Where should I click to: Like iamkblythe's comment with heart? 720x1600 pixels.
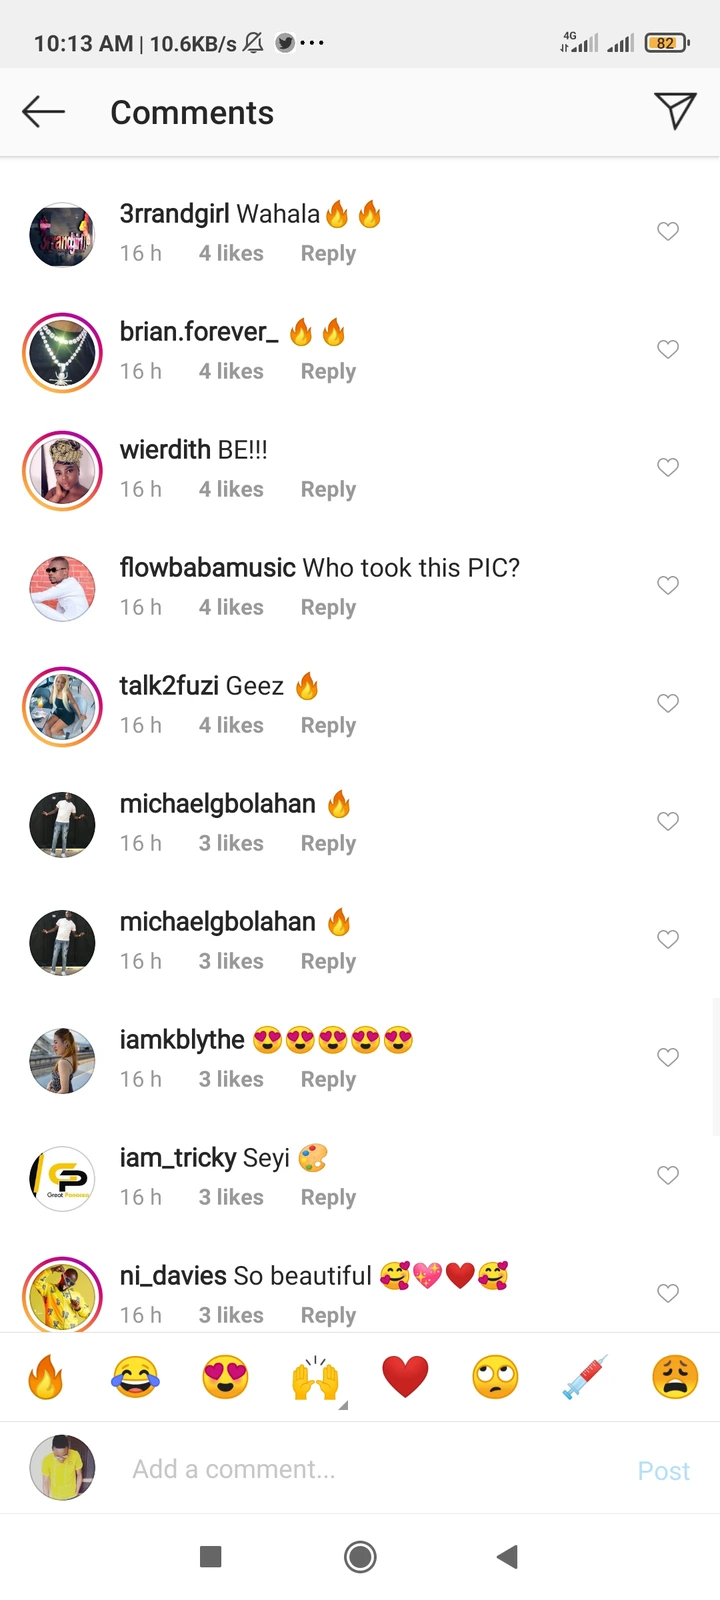coord(668,1058)
